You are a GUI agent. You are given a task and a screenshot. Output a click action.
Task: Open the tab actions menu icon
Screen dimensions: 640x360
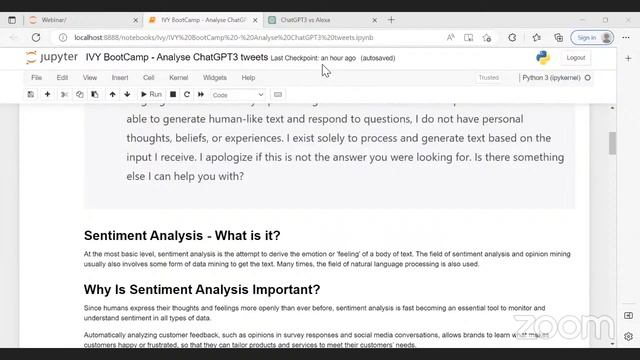(12, 20)
